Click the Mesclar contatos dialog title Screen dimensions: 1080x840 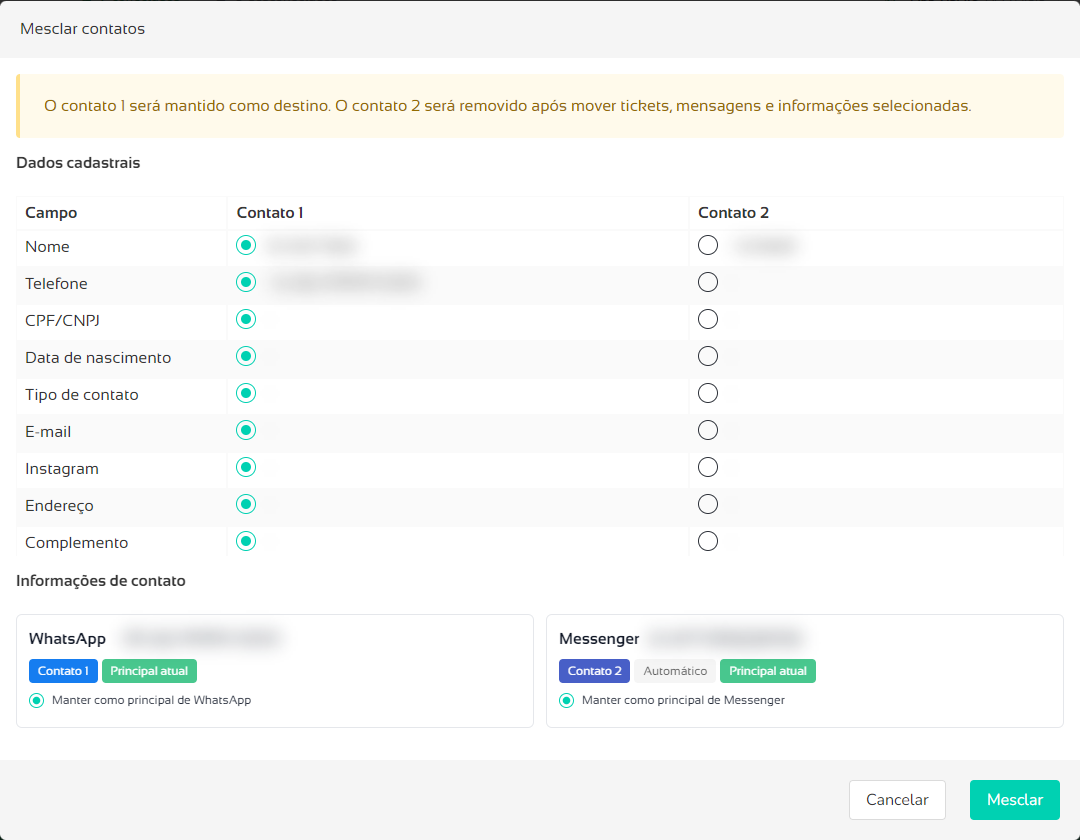tap(83, 29)
